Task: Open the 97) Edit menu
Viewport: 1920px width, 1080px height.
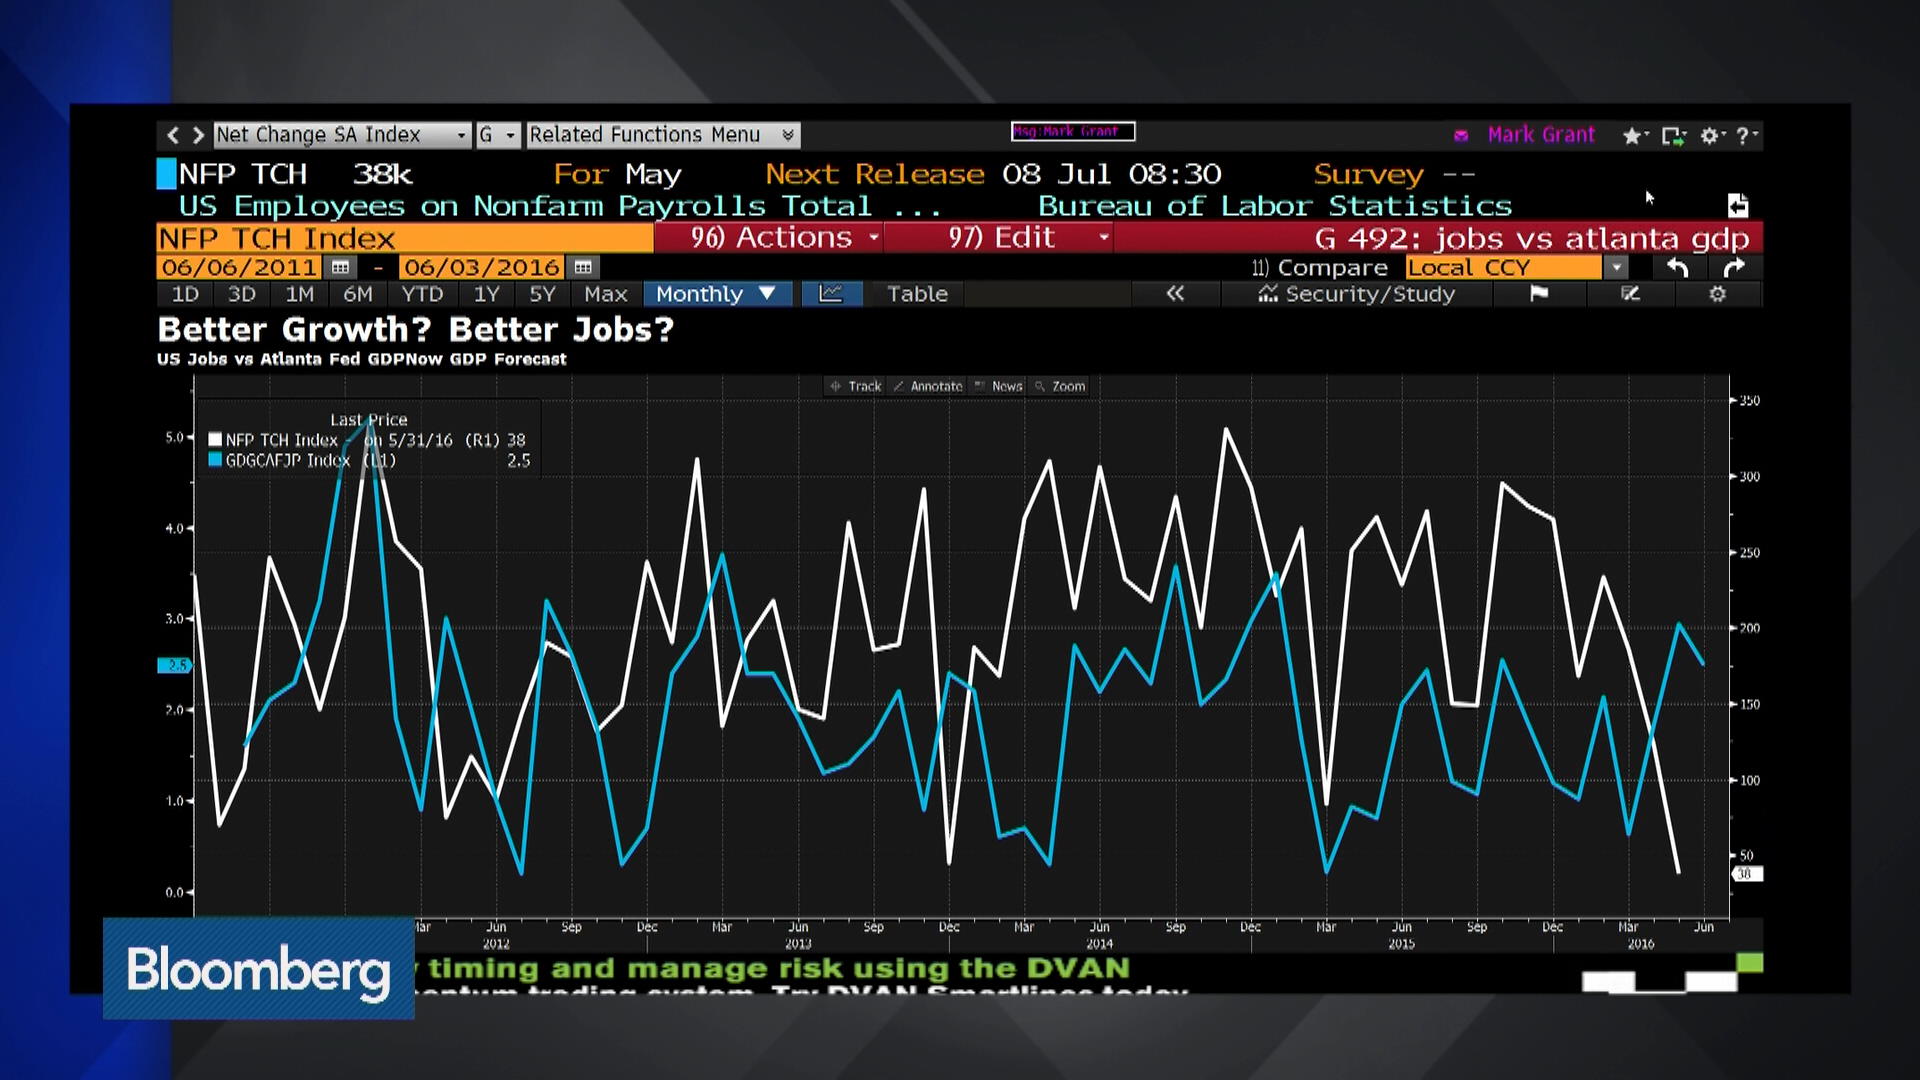Action: (1000, 238)
